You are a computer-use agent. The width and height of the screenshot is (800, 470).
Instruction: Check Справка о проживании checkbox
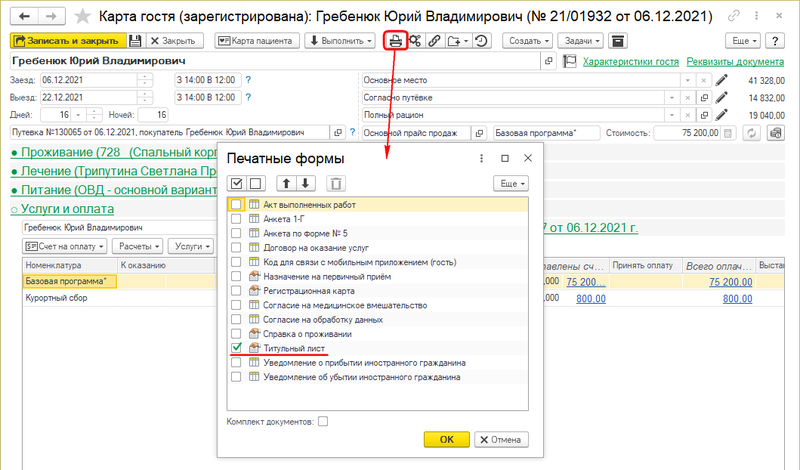236,334
